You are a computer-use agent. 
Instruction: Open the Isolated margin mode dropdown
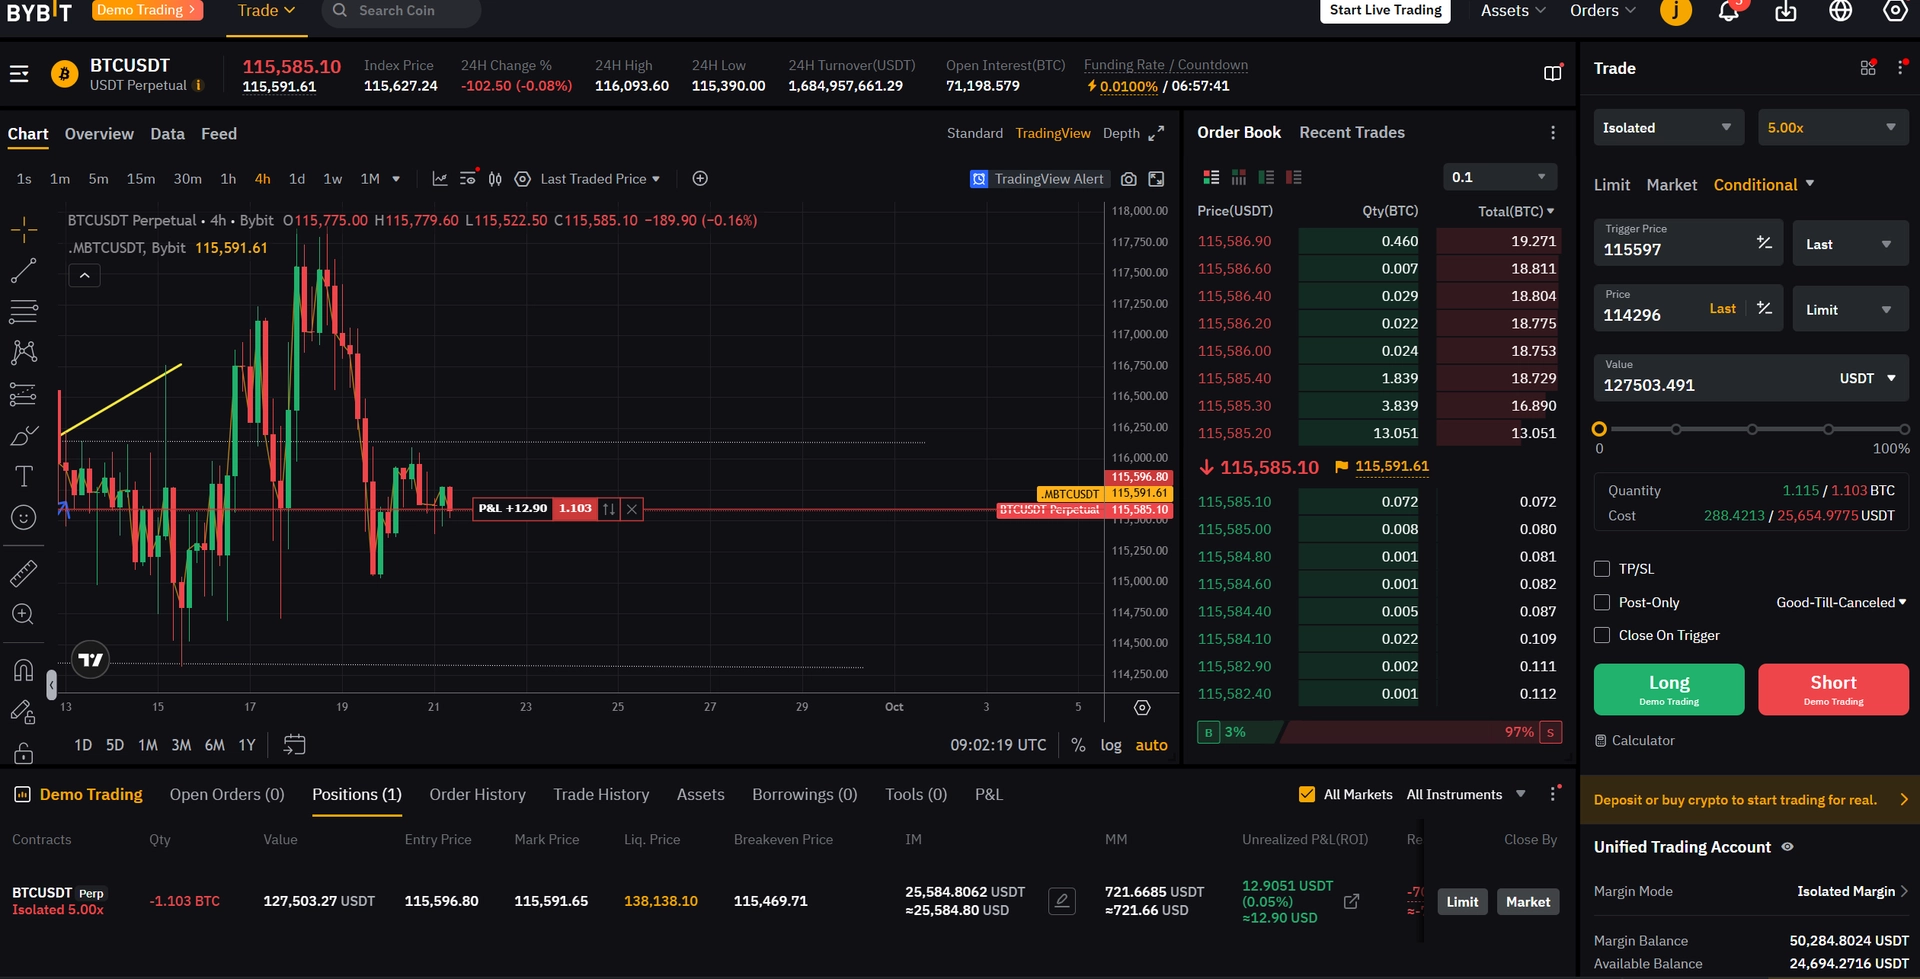pos(1668,128)
